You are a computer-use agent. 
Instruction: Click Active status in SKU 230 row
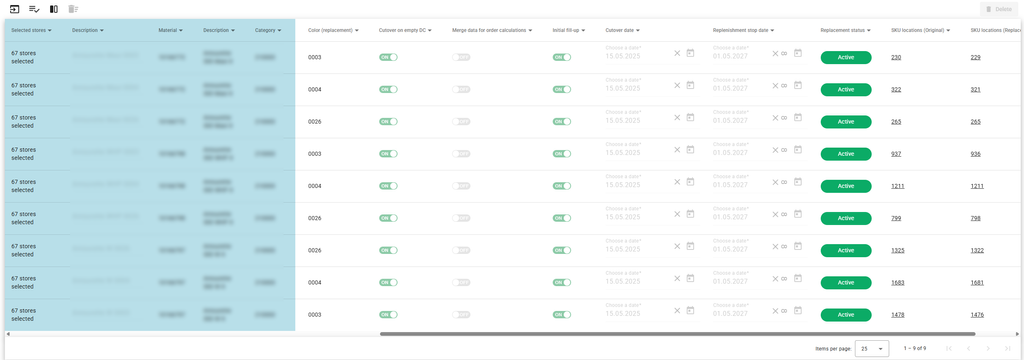(x=846, y=57)
